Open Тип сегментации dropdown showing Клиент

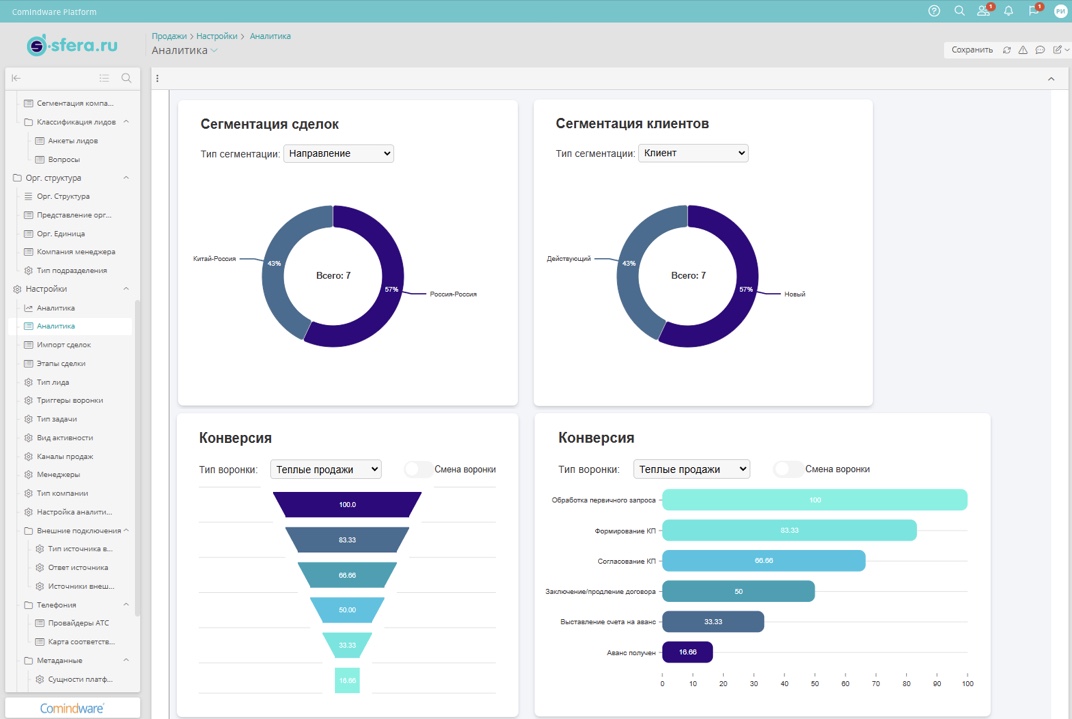click(x=693, y=153)
